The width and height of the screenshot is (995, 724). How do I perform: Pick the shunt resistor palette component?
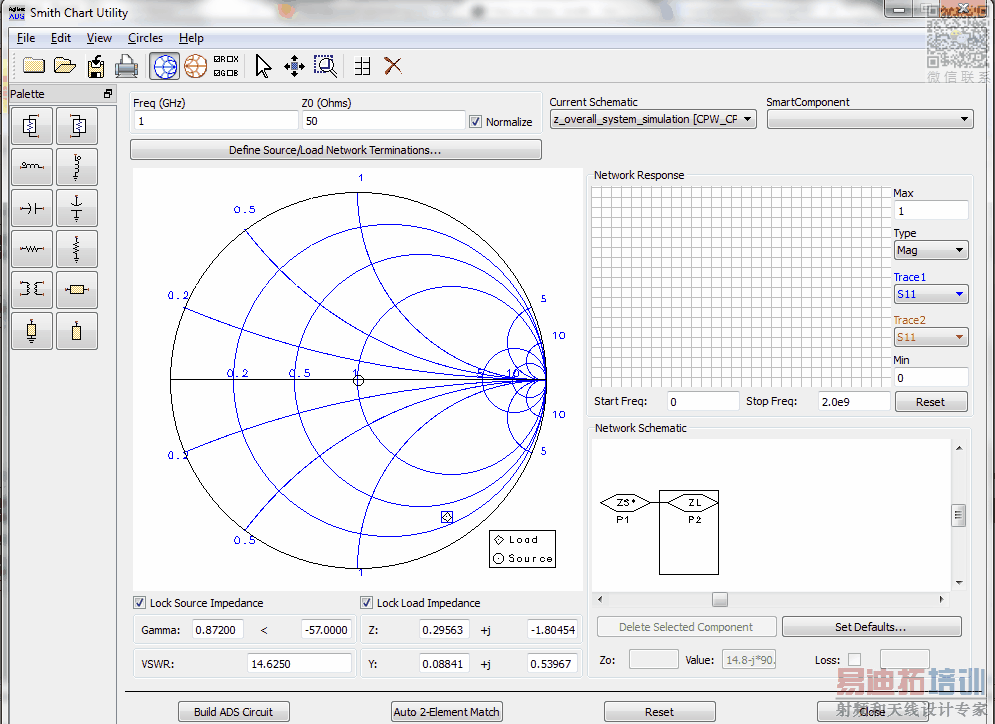(x=77, y=248)
